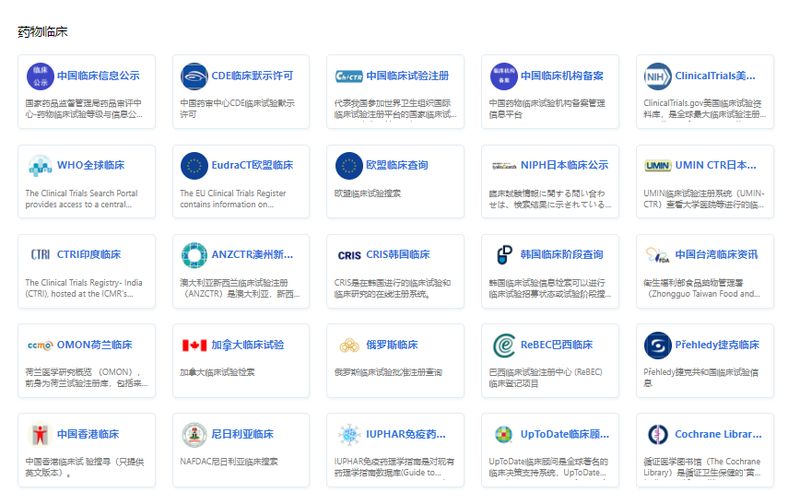Viewport: 800px width, 504px height.
Task: Open the ANZCTR澳州新... title link
Action: (252, 254)
